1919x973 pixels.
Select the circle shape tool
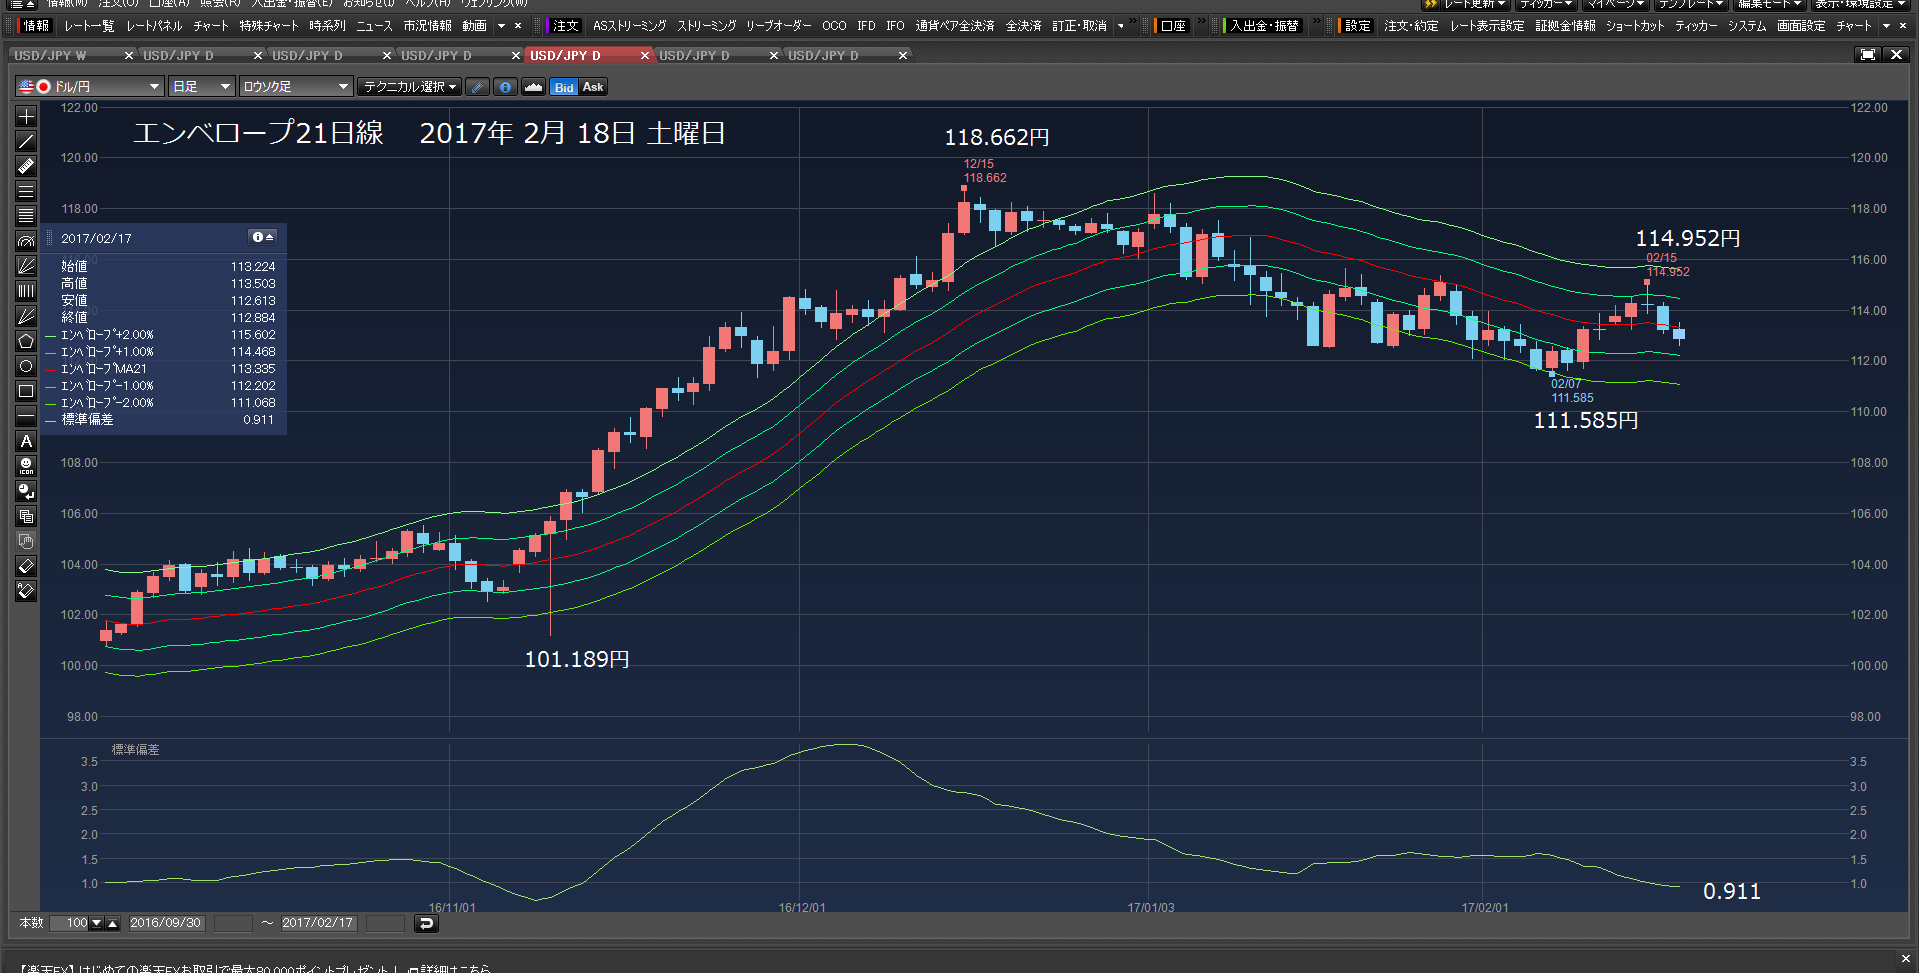[x=26, y=366]
